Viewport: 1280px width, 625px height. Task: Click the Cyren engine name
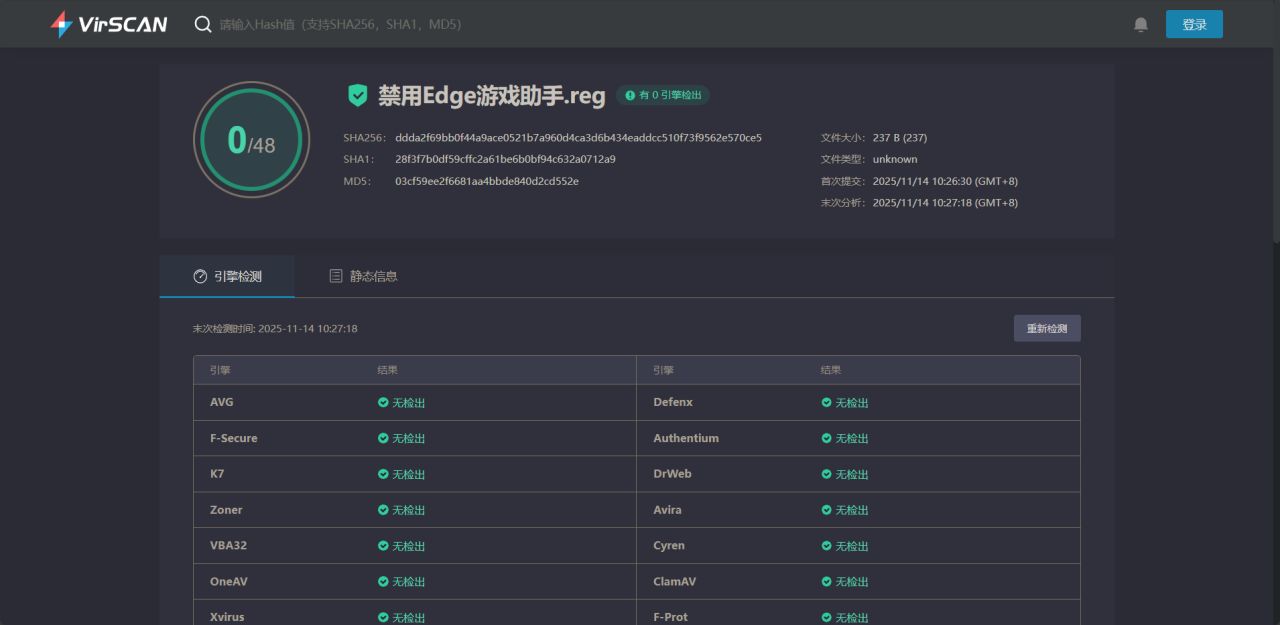click(x=669, y=546)
